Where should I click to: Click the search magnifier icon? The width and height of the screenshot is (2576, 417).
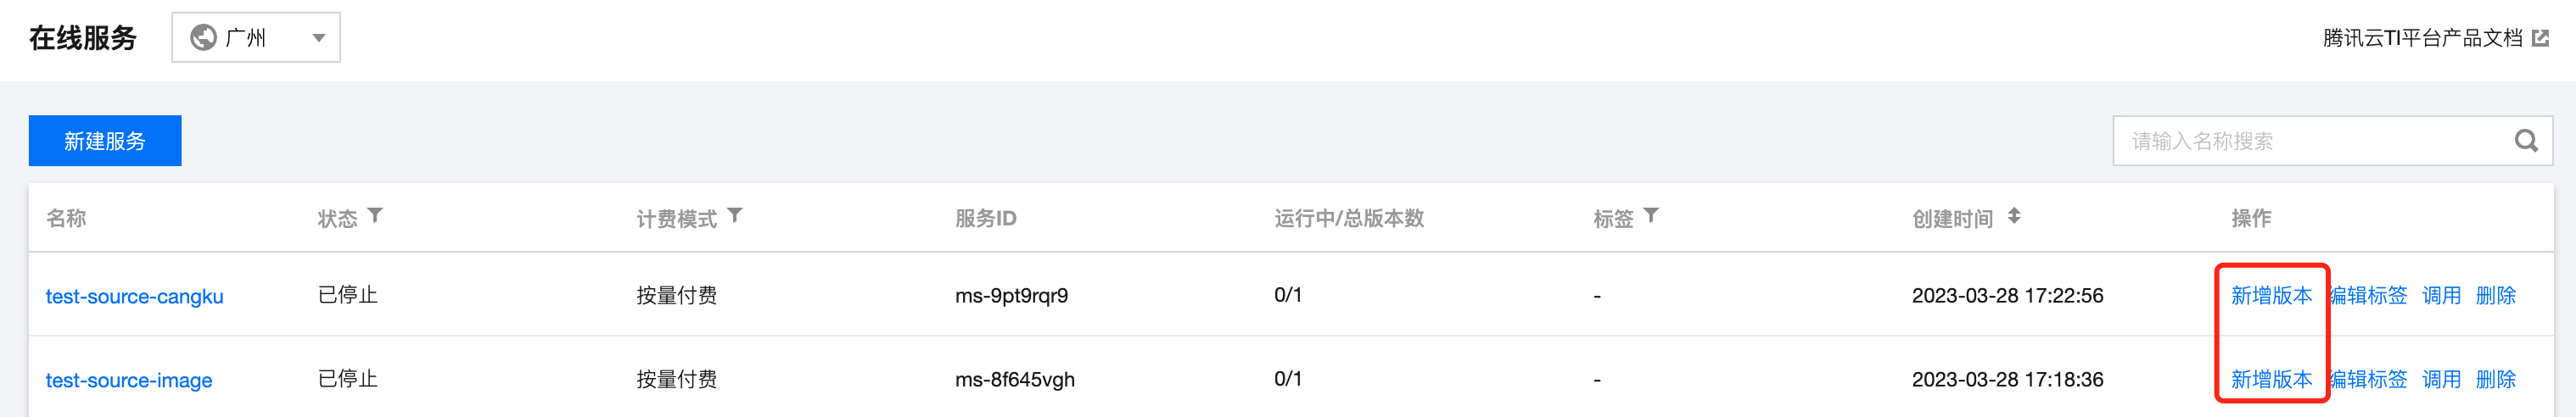[x=2526, y=141]
